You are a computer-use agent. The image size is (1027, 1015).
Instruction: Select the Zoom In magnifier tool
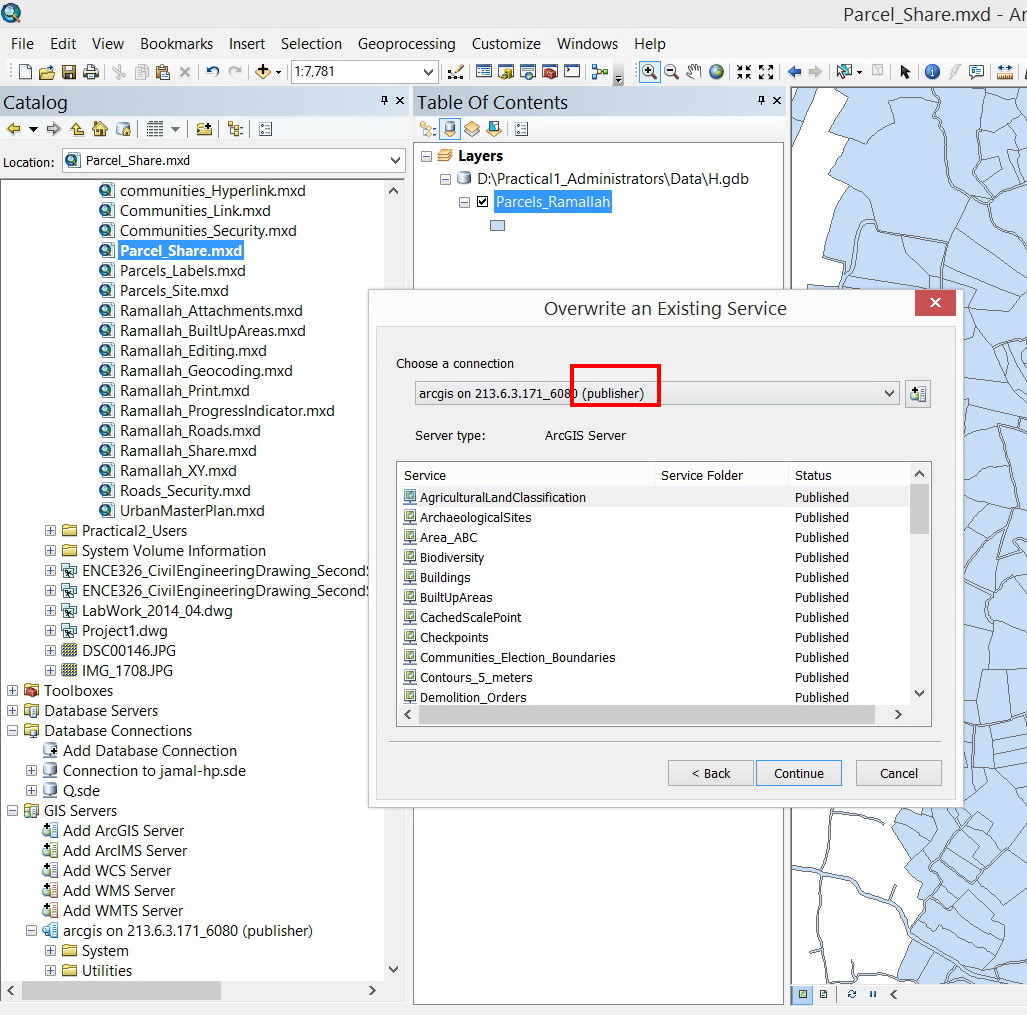649,72
